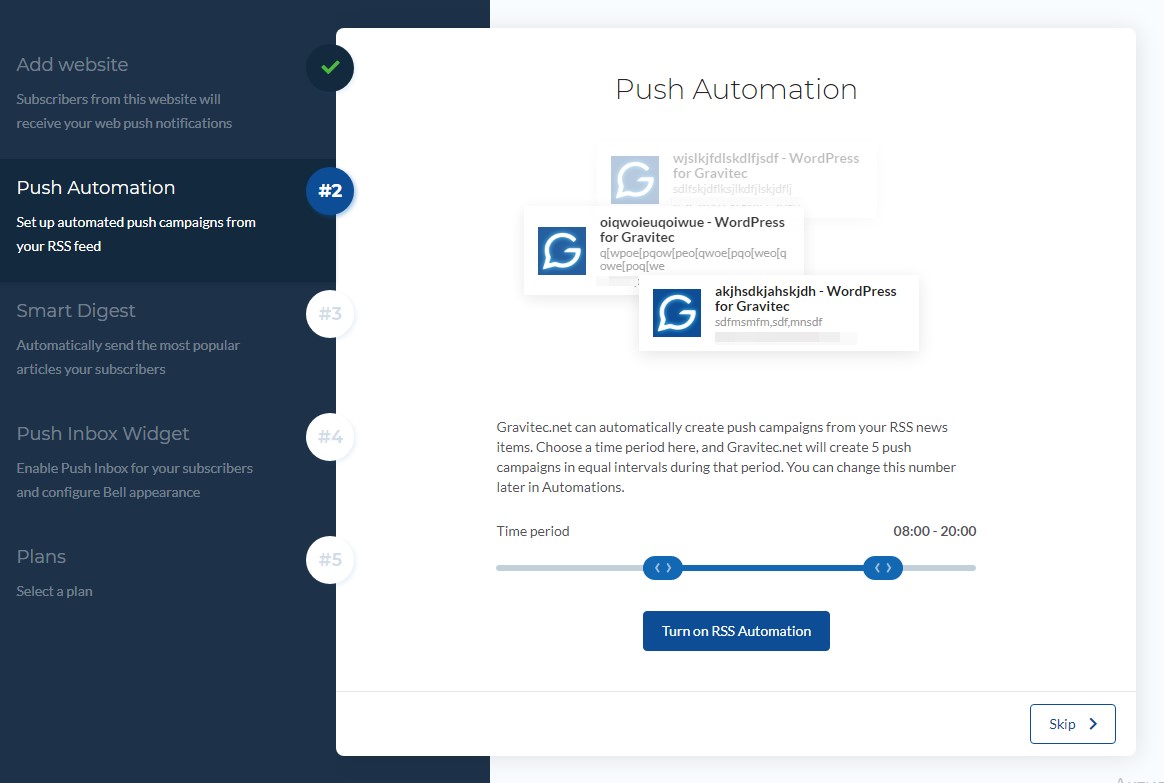Click the akjhsdkjahskjdh notification card
The width and height of the screenshot is (1164, 783).
(x=779, y=313)
